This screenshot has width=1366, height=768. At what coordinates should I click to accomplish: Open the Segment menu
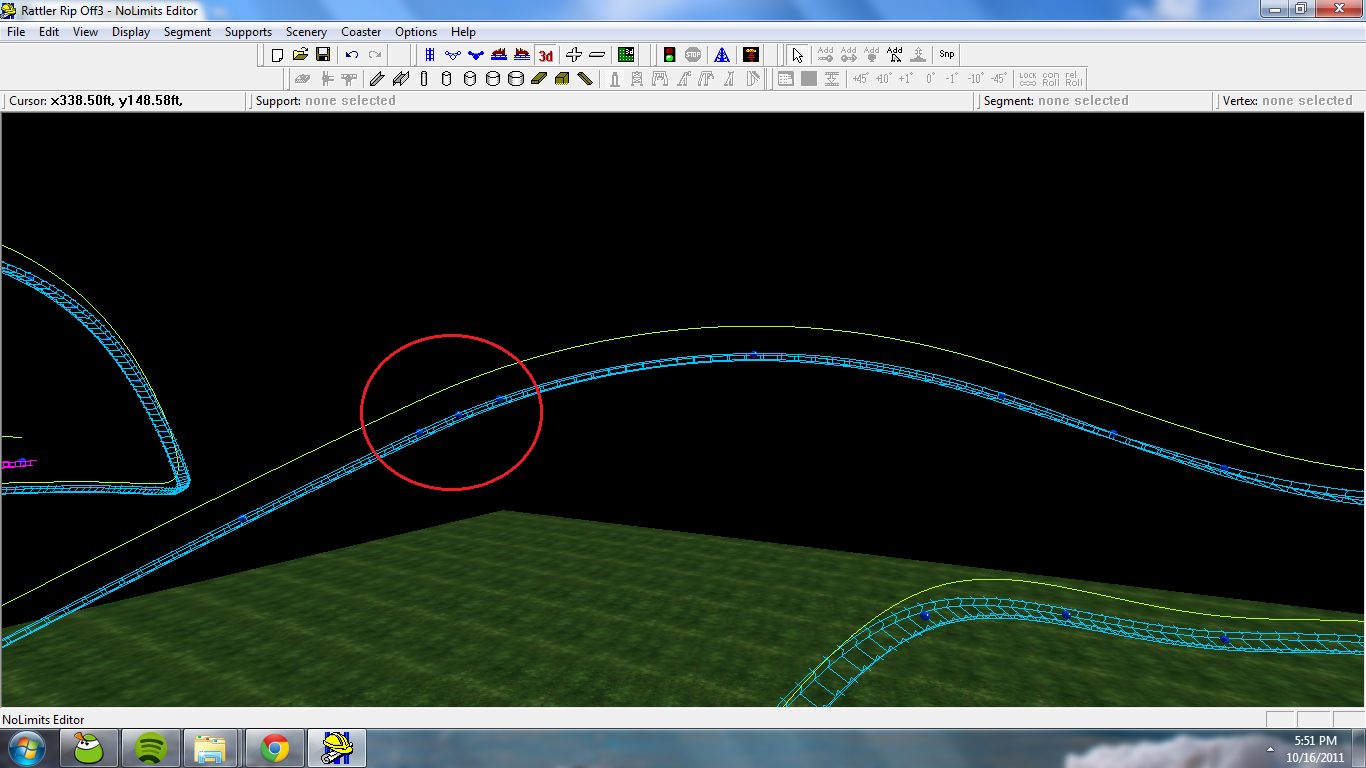[x=188, y=32]
